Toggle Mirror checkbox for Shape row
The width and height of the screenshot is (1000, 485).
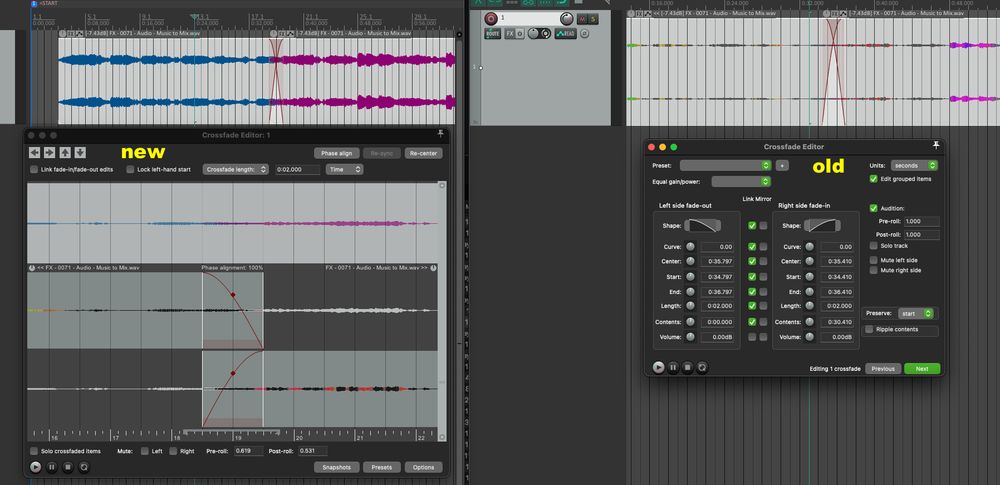[763, 225]
